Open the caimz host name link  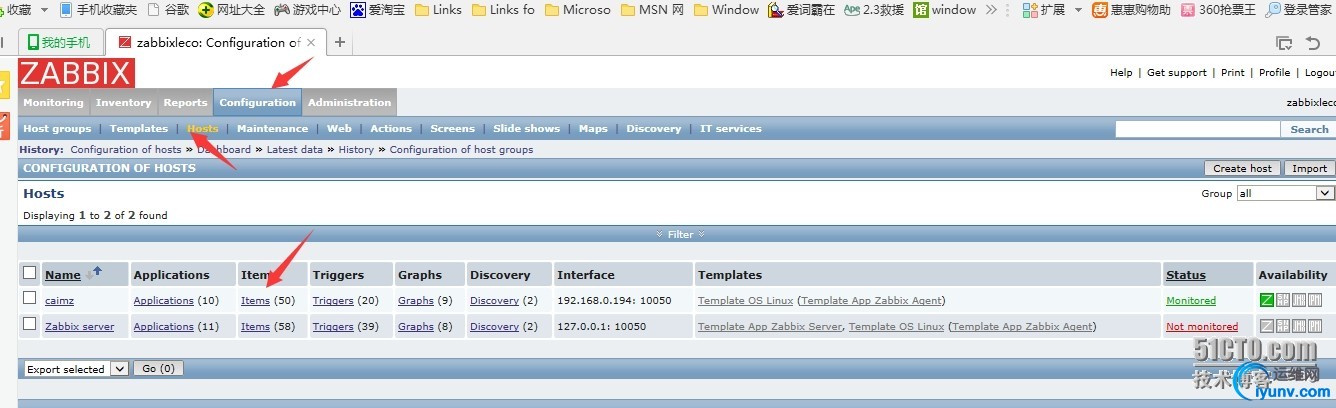click(x=60, y=300)
